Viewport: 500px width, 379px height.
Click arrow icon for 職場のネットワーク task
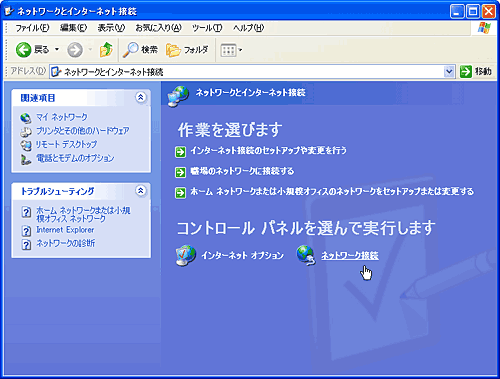[x=180, y=172]
